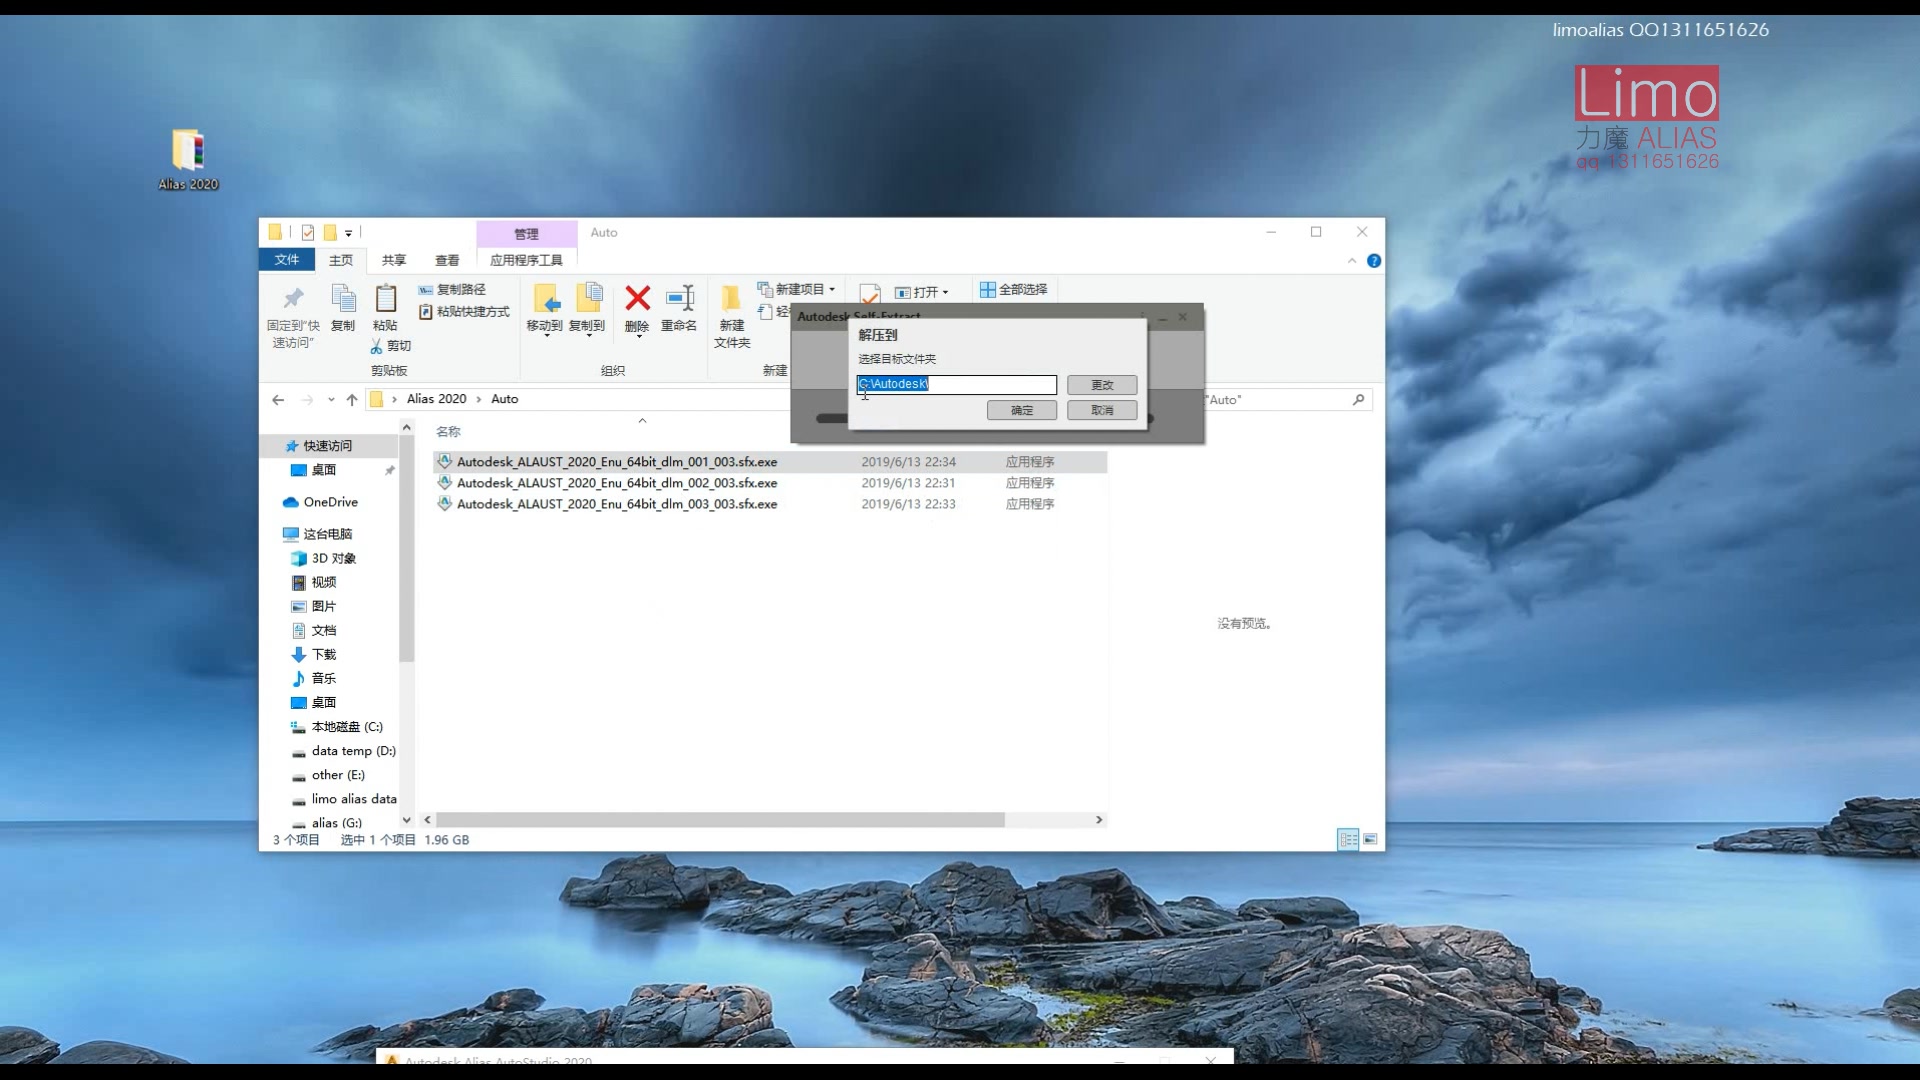Screen dimensions: 1920x1080
Task: Click the Copy to icon
Action: [x=587, y=299]
